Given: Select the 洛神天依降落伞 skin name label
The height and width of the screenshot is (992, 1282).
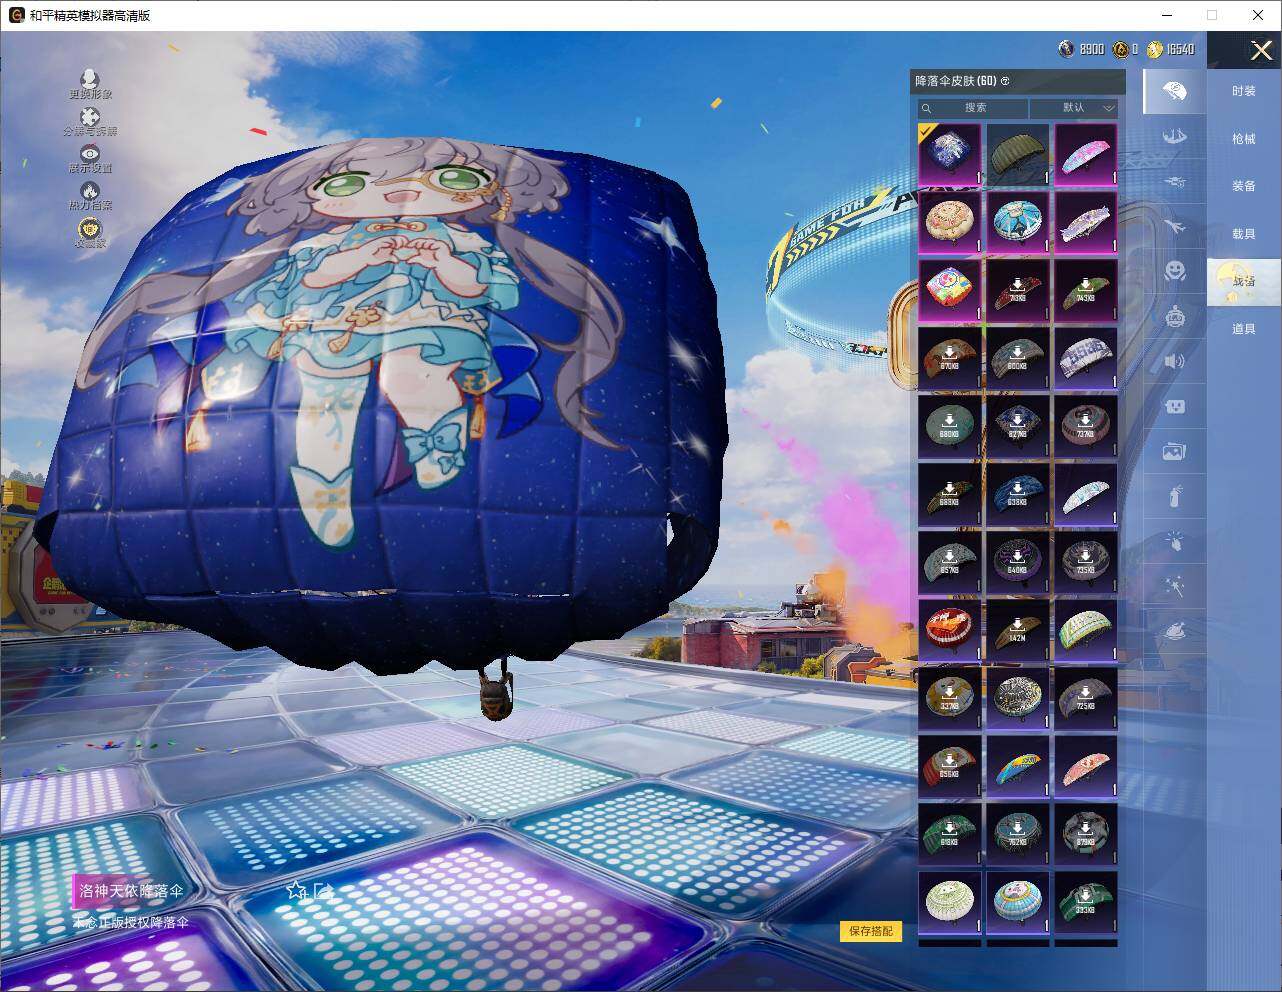Looking at the screenshot, I should (131, 890).
